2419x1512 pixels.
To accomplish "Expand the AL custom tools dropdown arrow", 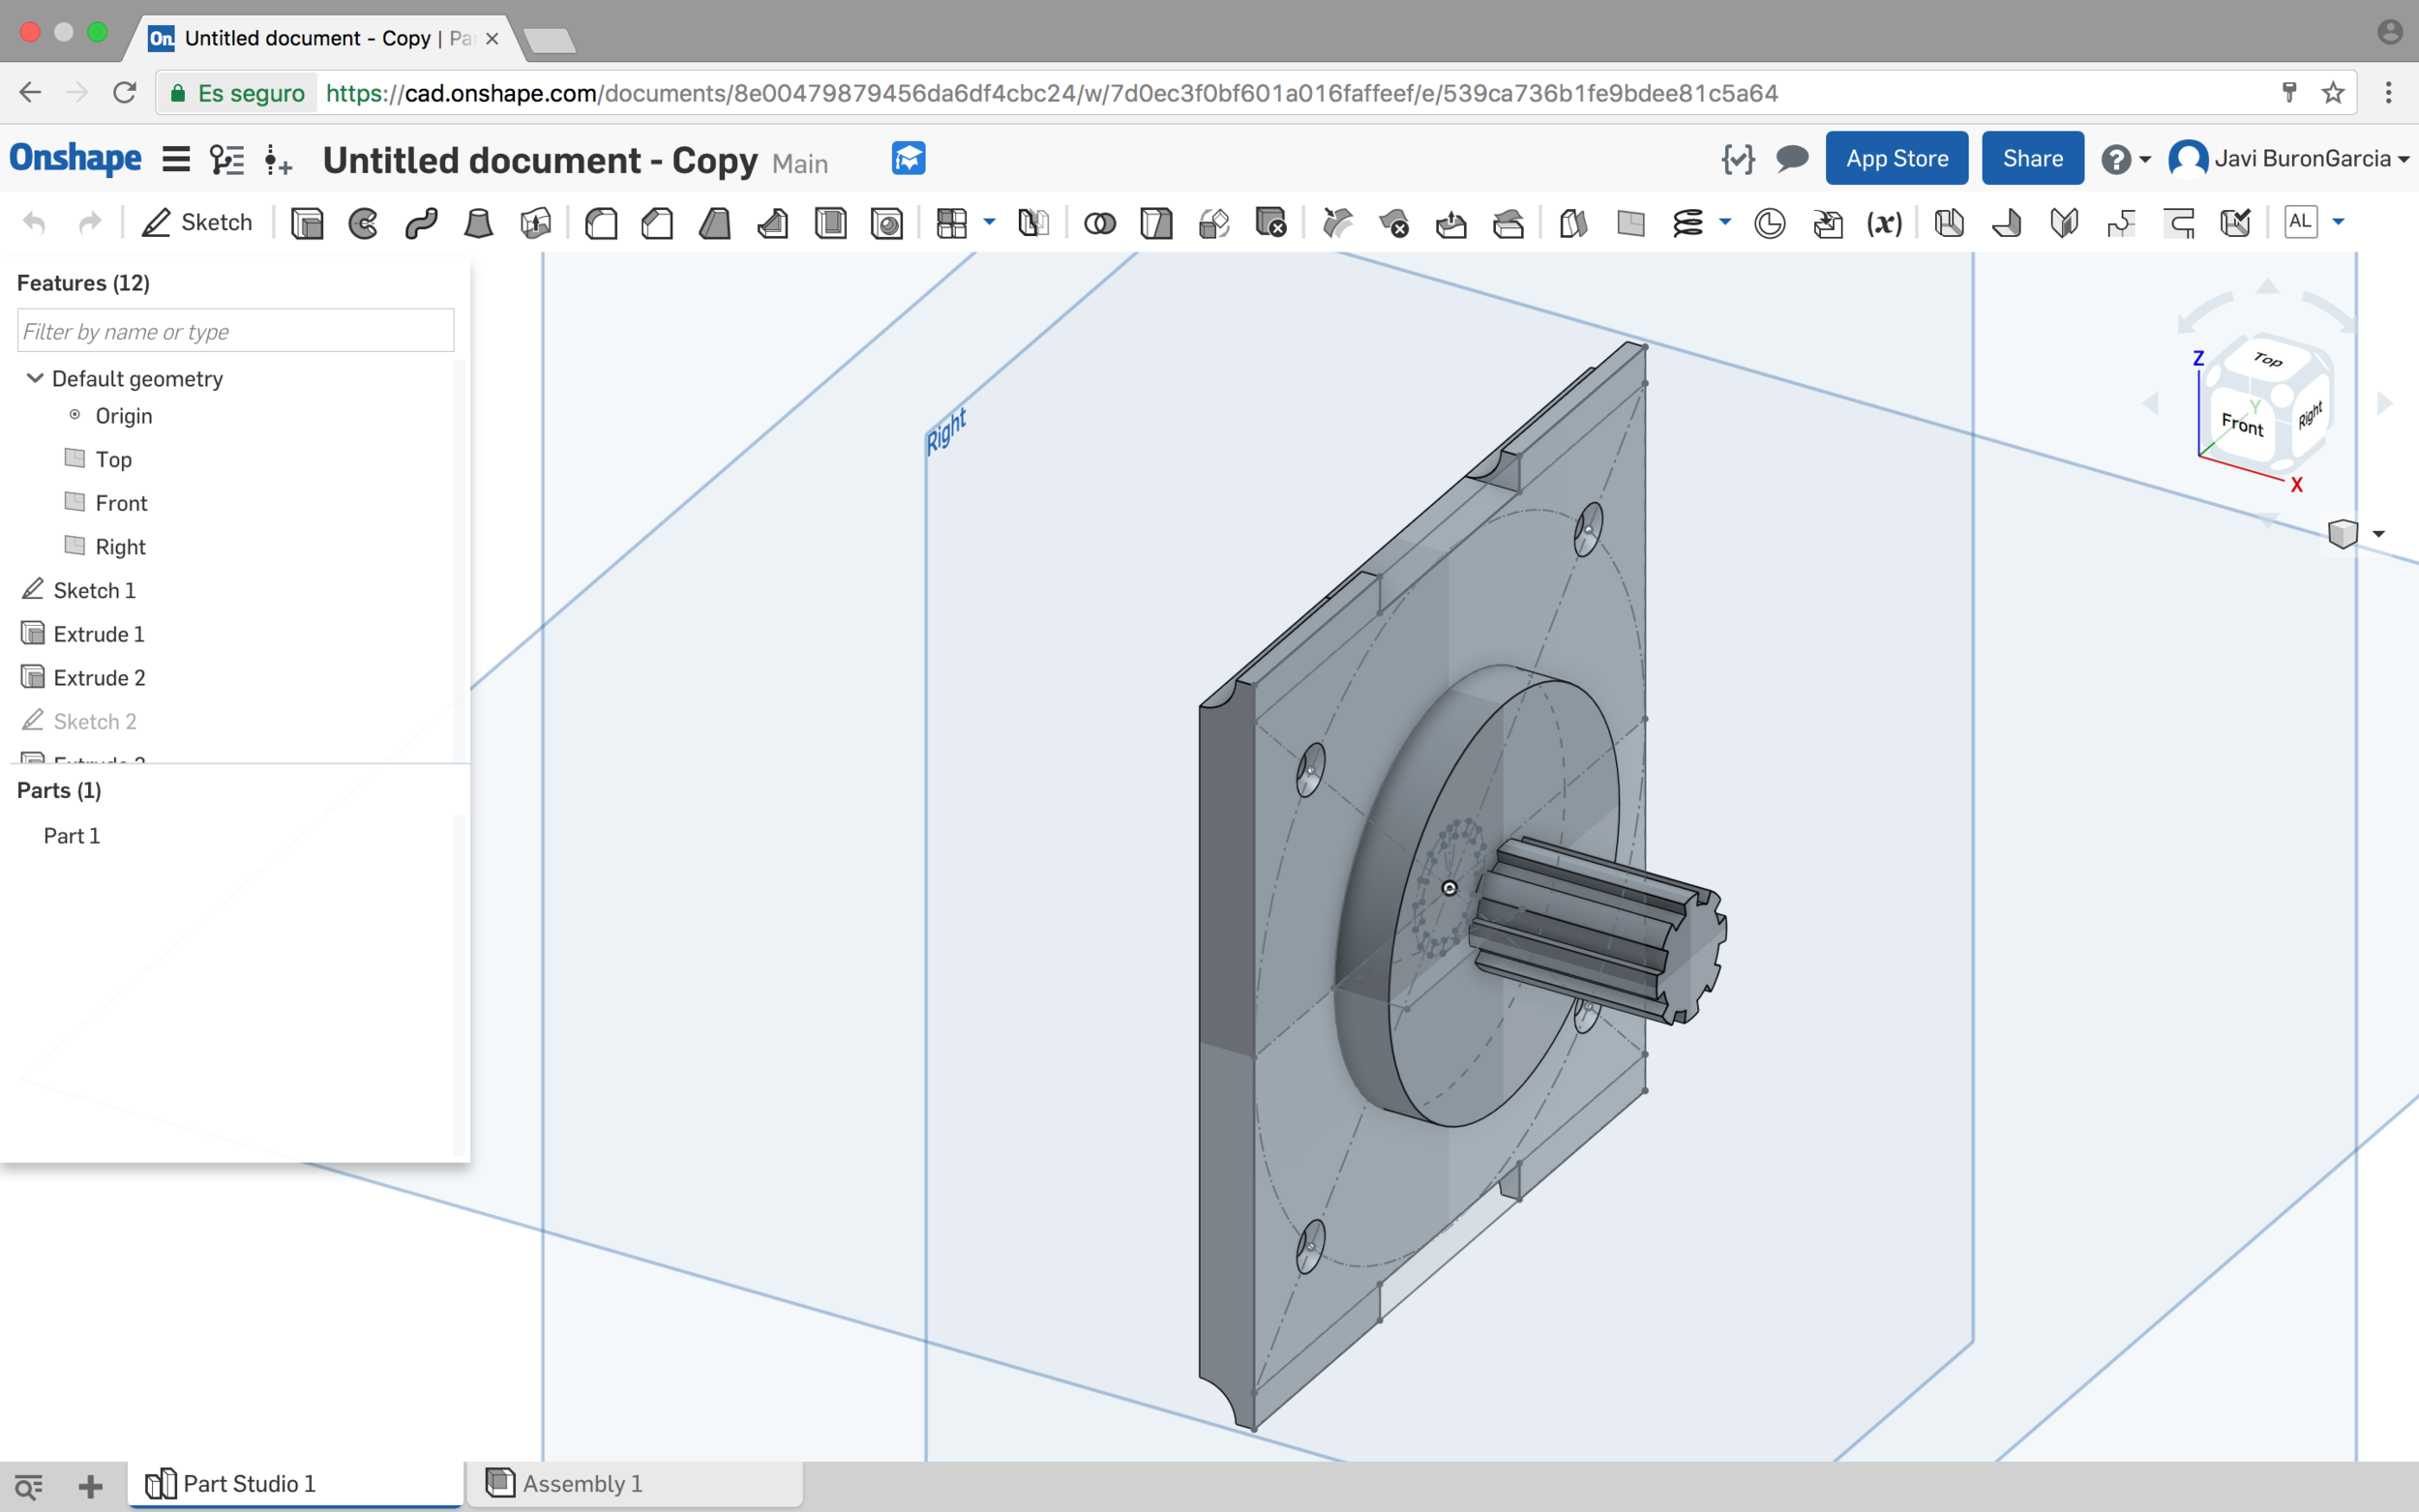I will [x=2338, y=222].
